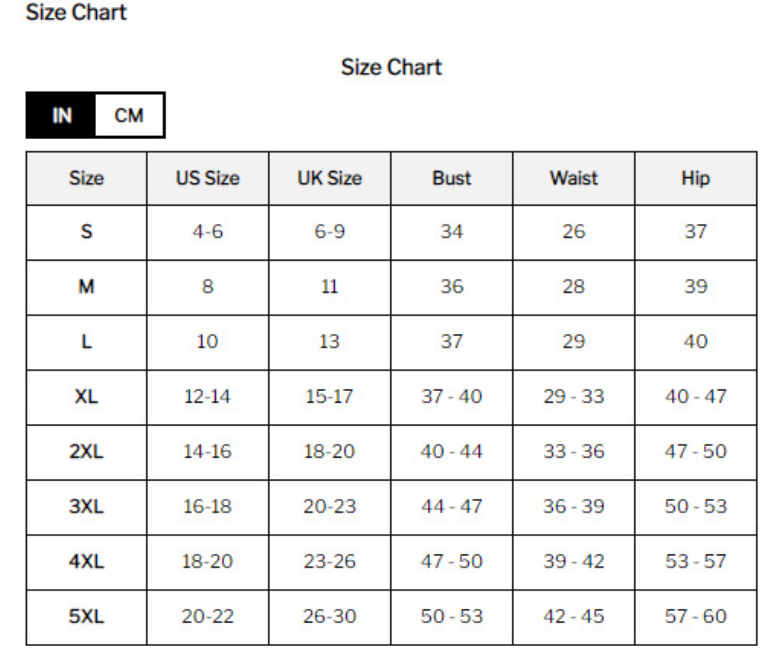Screen dimensions: 771x655
Task: Click the Size column header
Action: (x=86, y=178)
